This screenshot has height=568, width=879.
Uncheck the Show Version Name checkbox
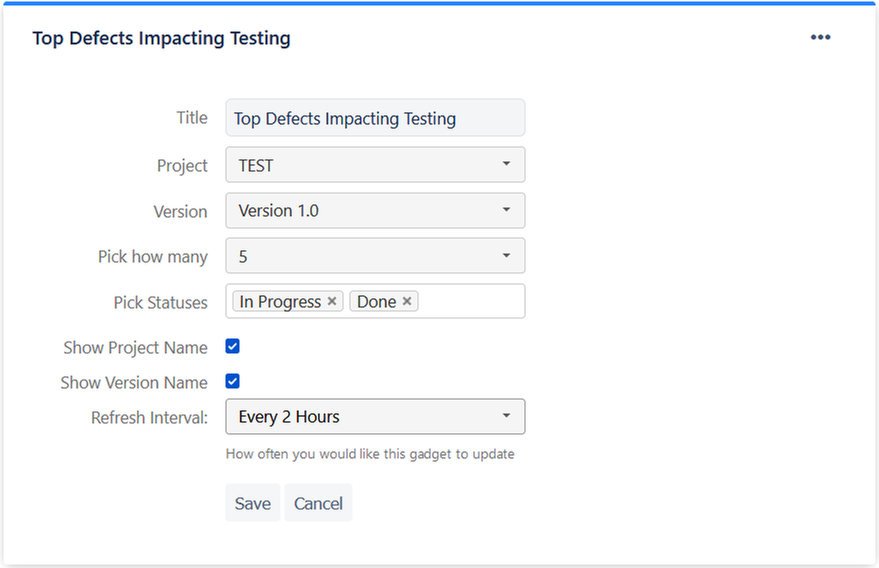point(232,381)
